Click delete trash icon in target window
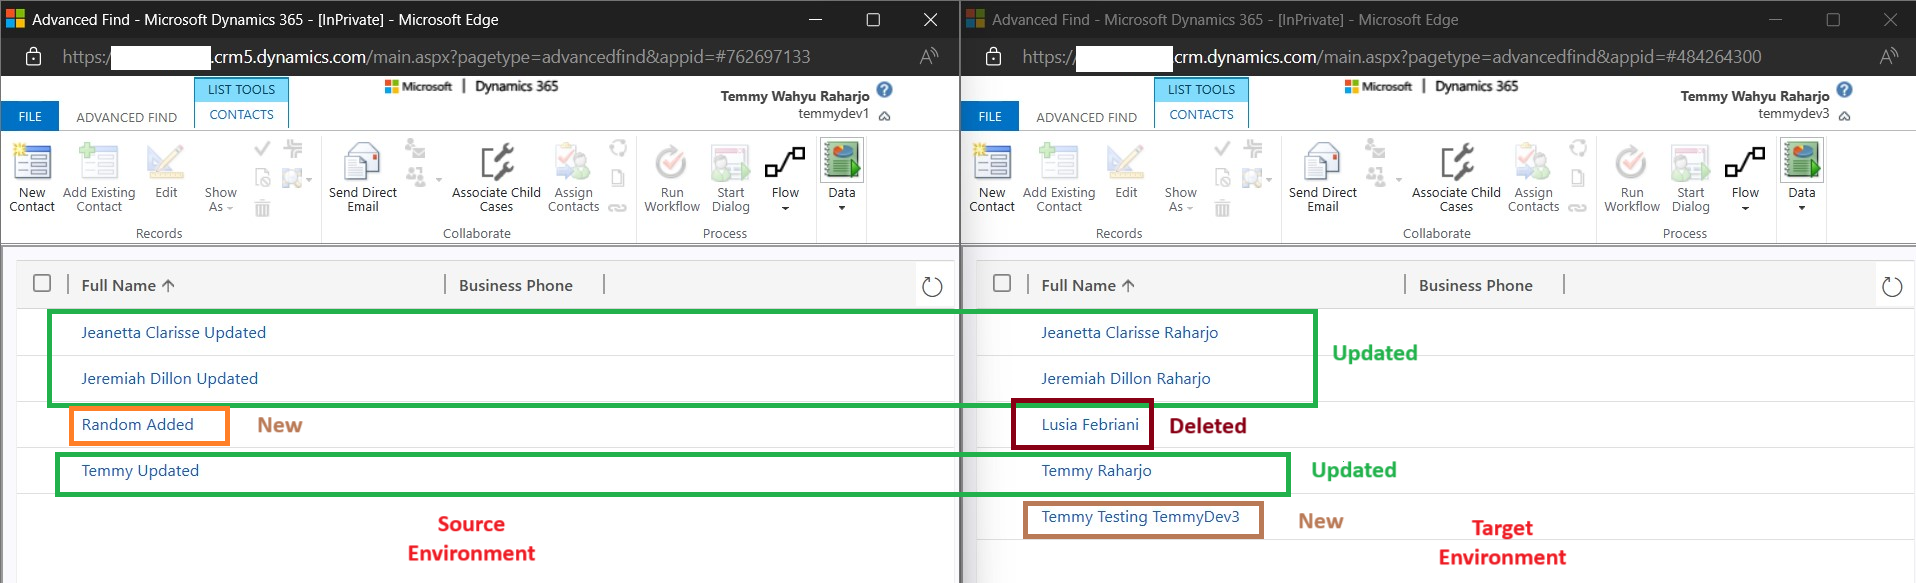The height and width of the screenshot is (583, 1916). [1222, 208]
